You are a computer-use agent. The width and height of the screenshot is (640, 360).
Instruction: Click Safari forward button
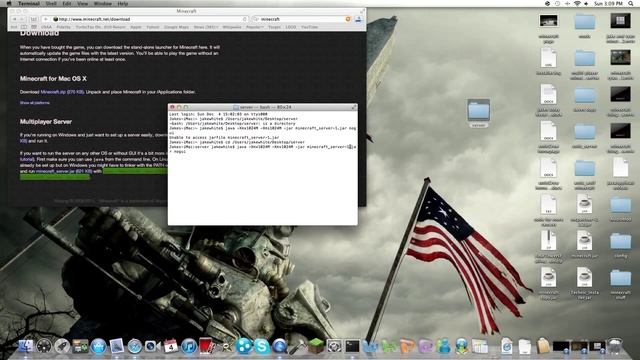tap(22, 19)
